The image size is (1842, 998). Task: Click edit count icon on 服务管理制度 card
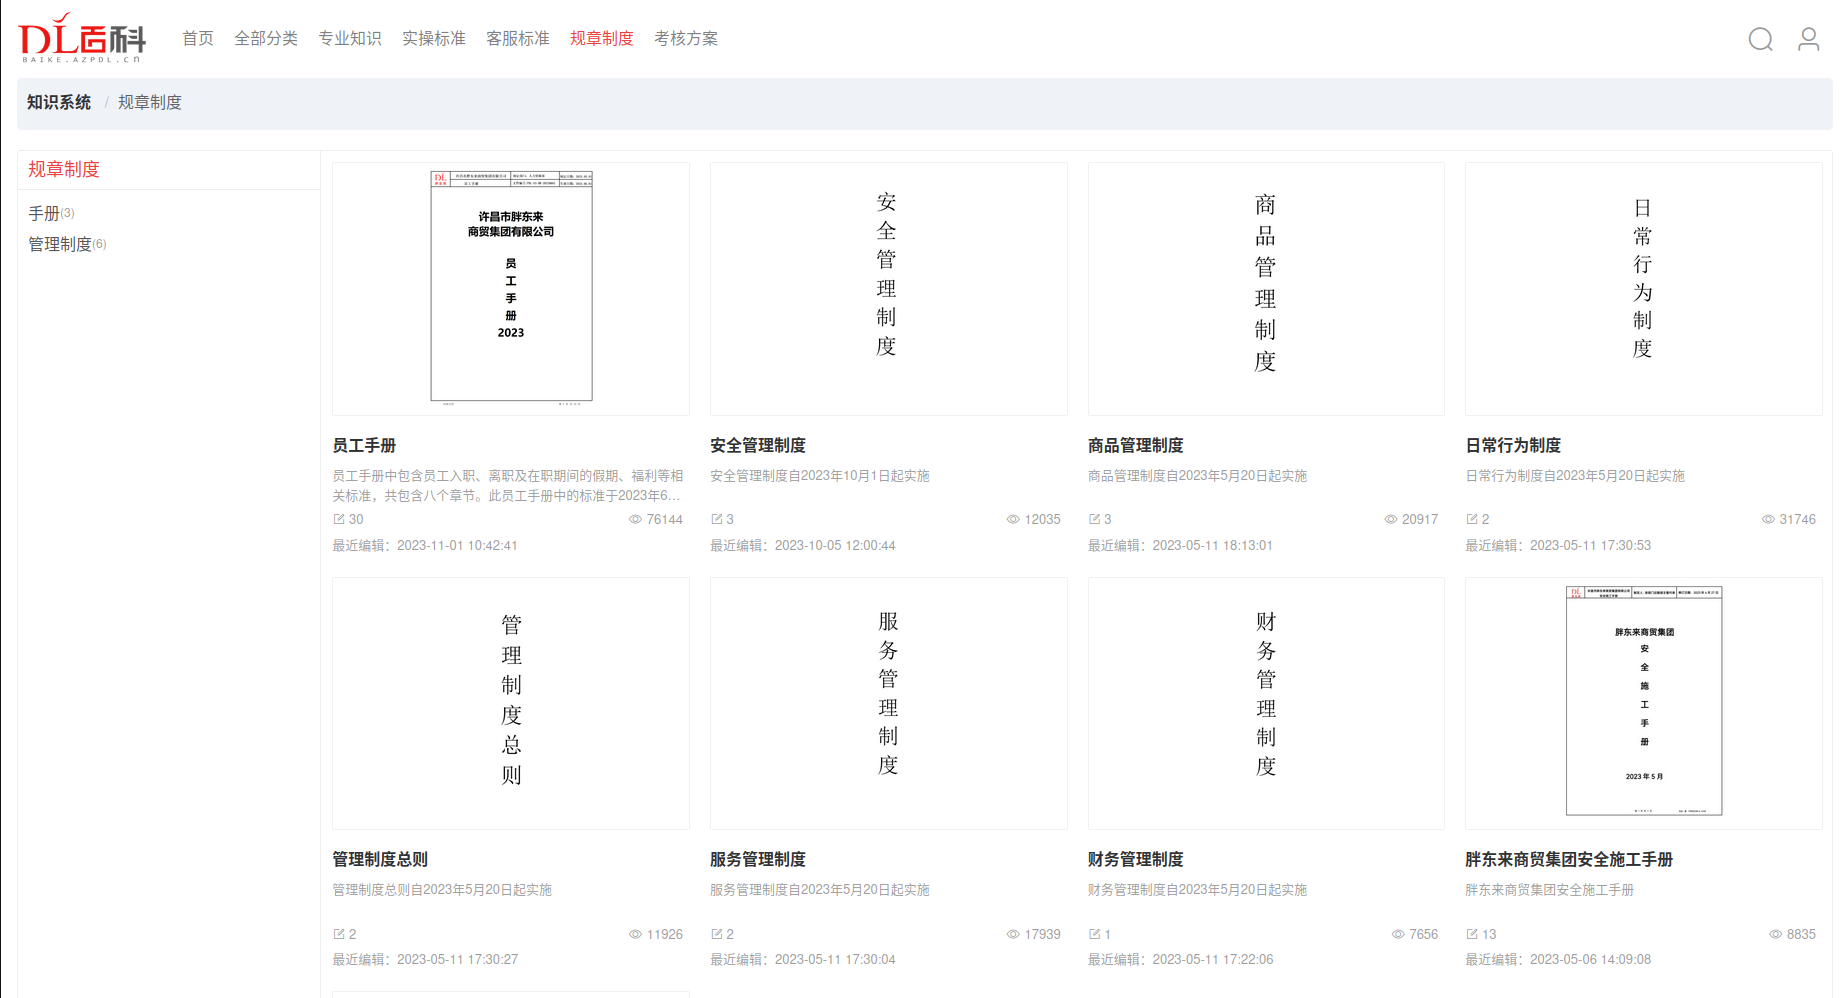click(x=716, y=934)
